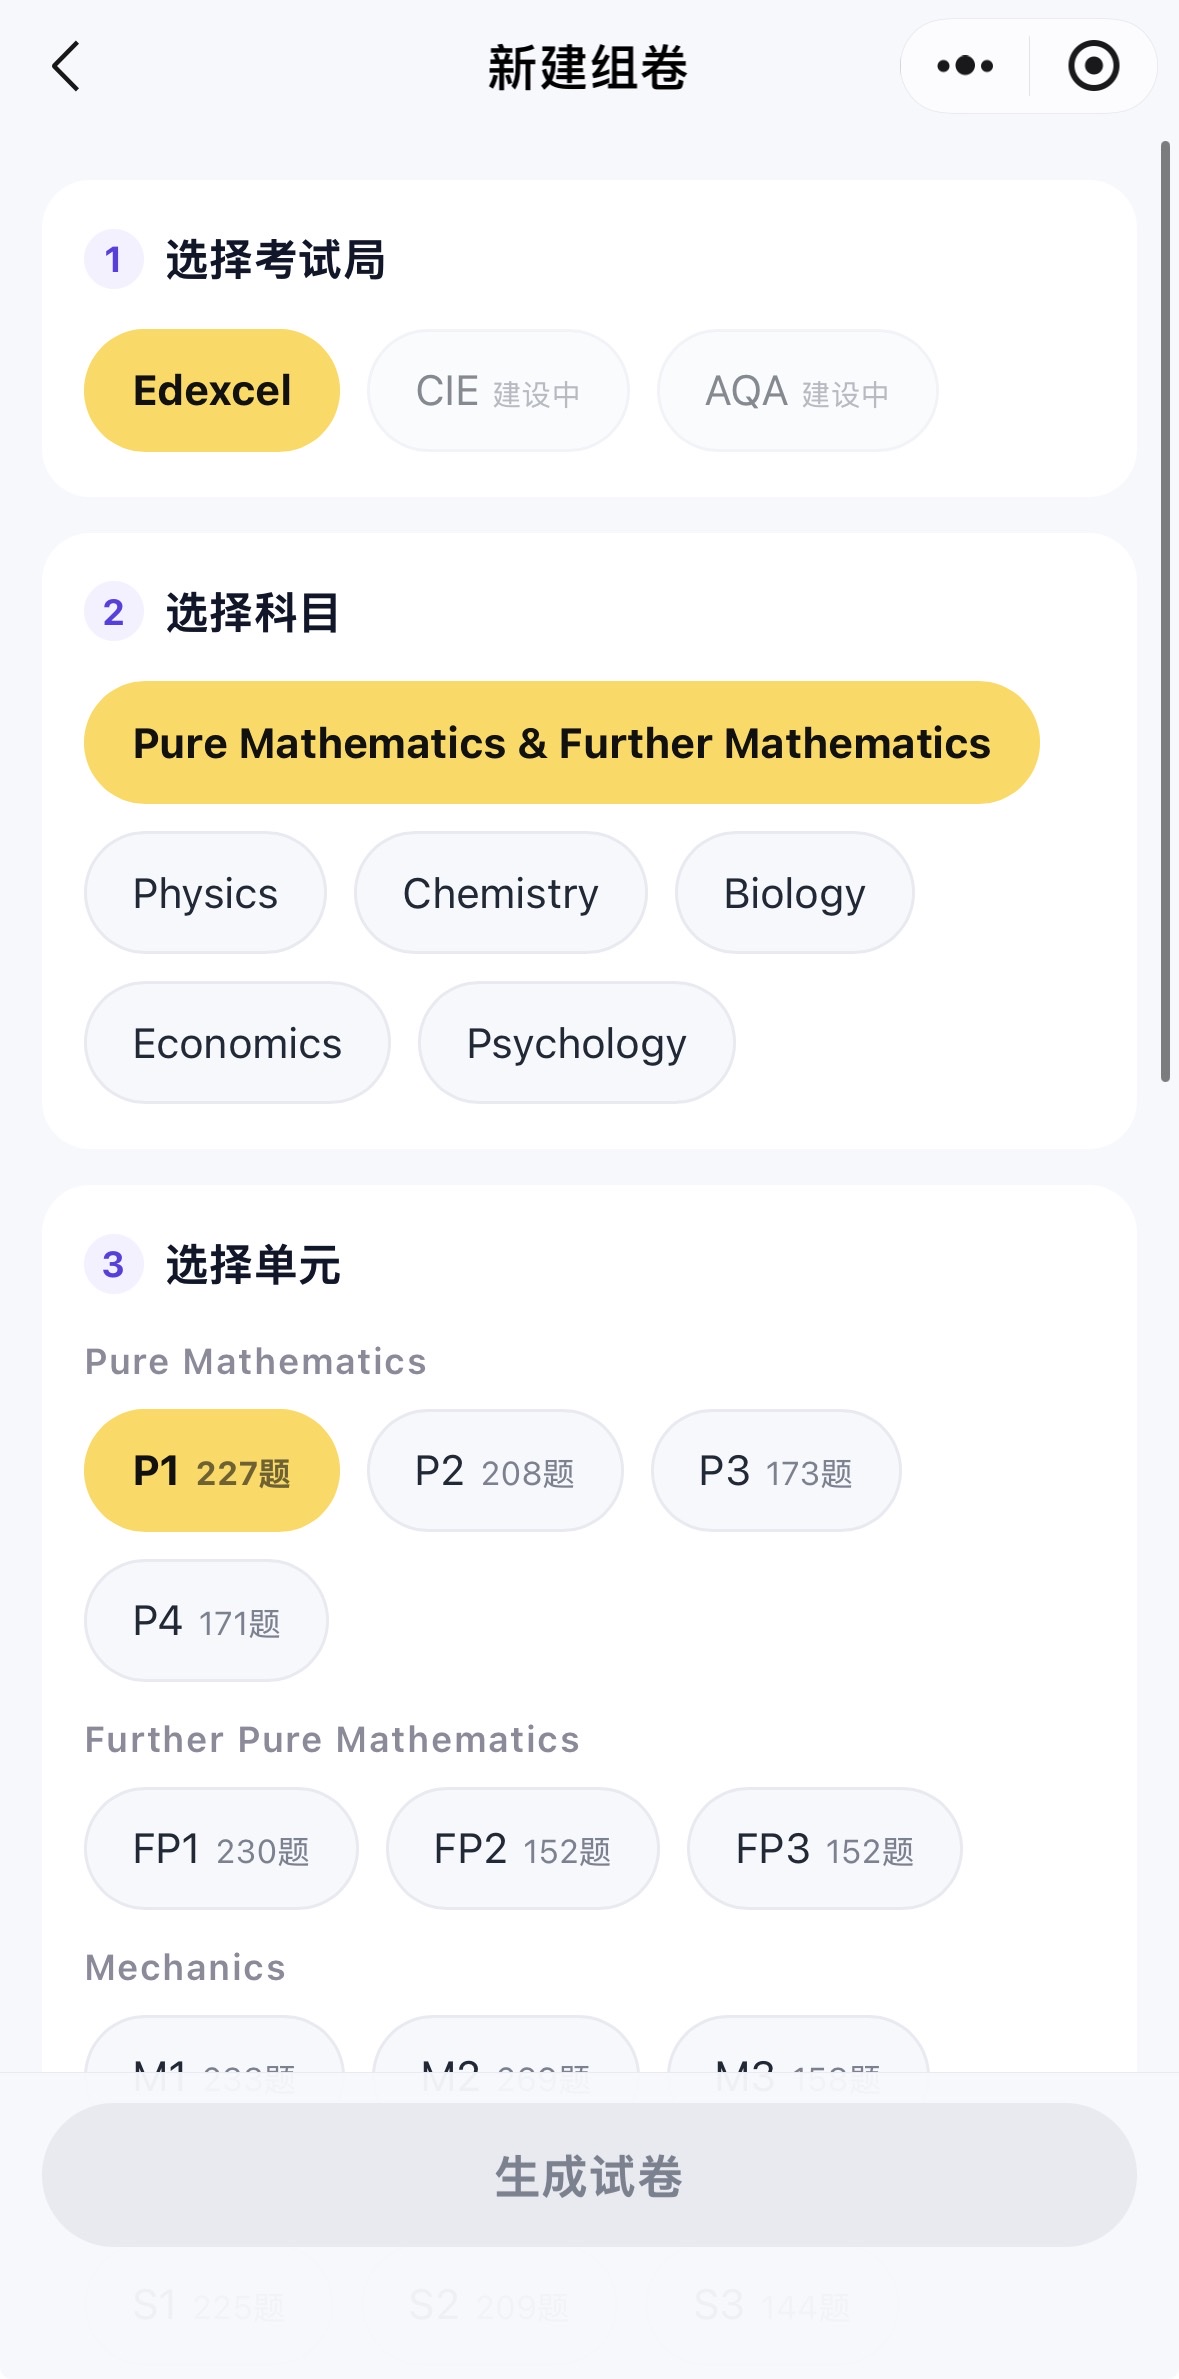The image size is (1179, 2379).
Task: Select CIE exam board chip
Action: click(x=498, y=390)
